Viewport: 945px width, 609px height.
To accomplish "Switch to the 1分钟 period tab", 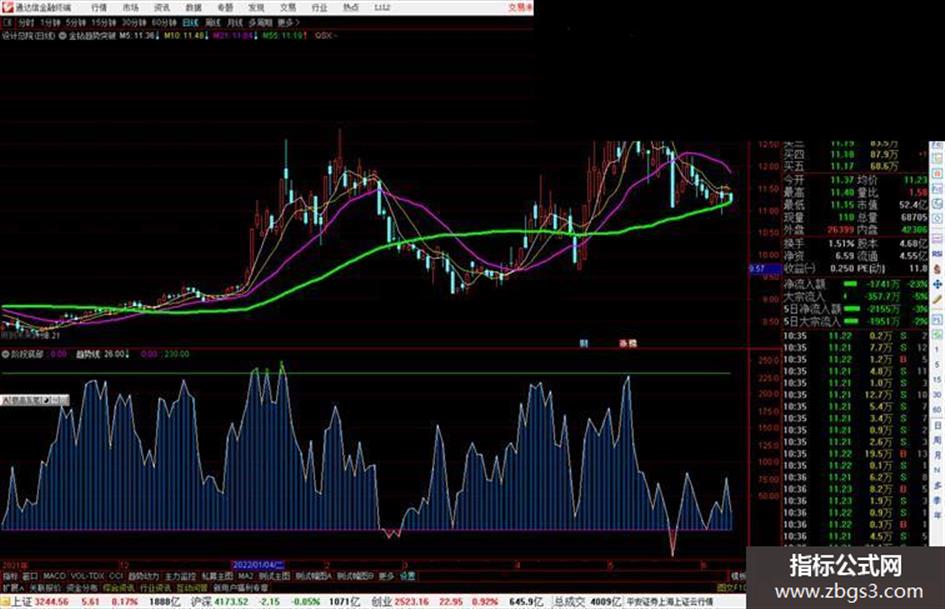I will coord(51,23).
